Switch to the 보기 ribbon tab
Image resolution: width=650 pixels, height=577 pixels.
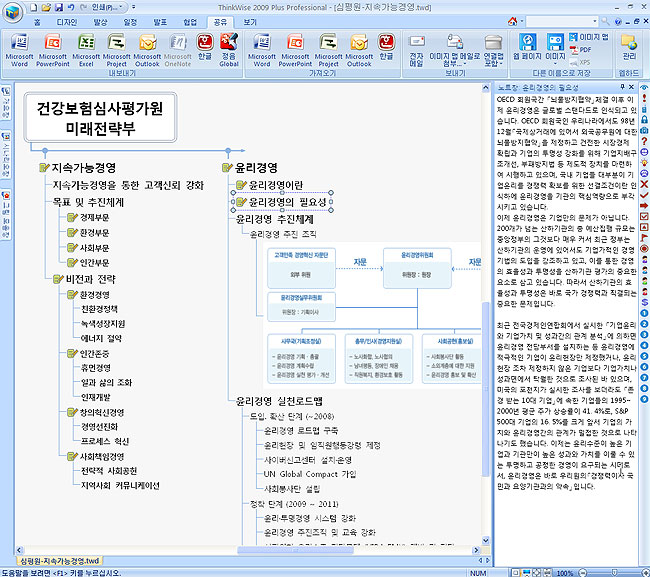(250, 22)
